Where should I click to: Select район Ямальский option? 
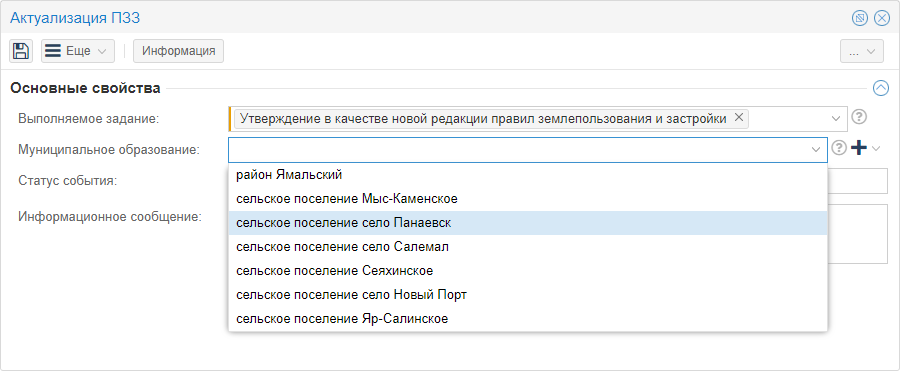tap(527, 175)
